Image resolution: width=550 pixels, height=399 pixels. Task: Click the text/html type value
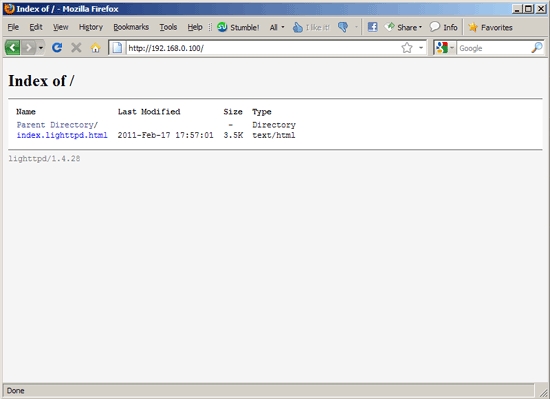274,135
